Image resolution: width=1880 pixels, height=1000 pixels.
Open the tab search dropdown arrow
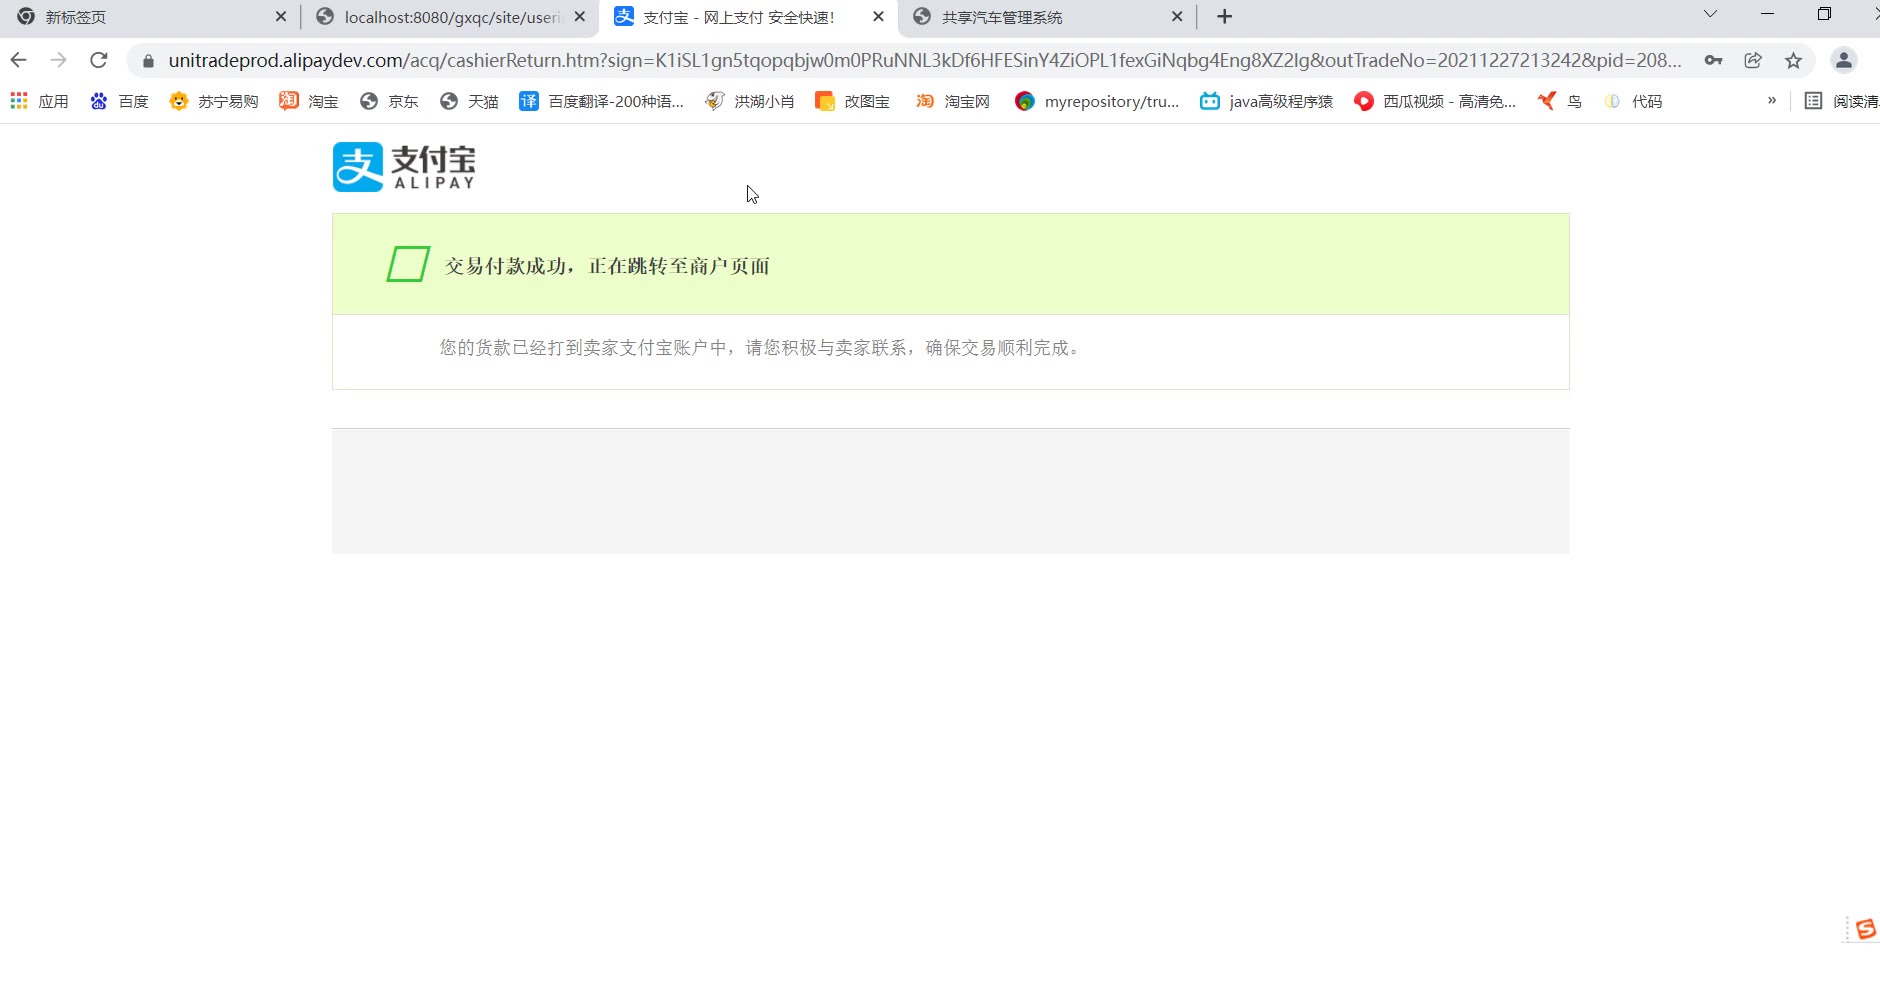coord(1710,14)
